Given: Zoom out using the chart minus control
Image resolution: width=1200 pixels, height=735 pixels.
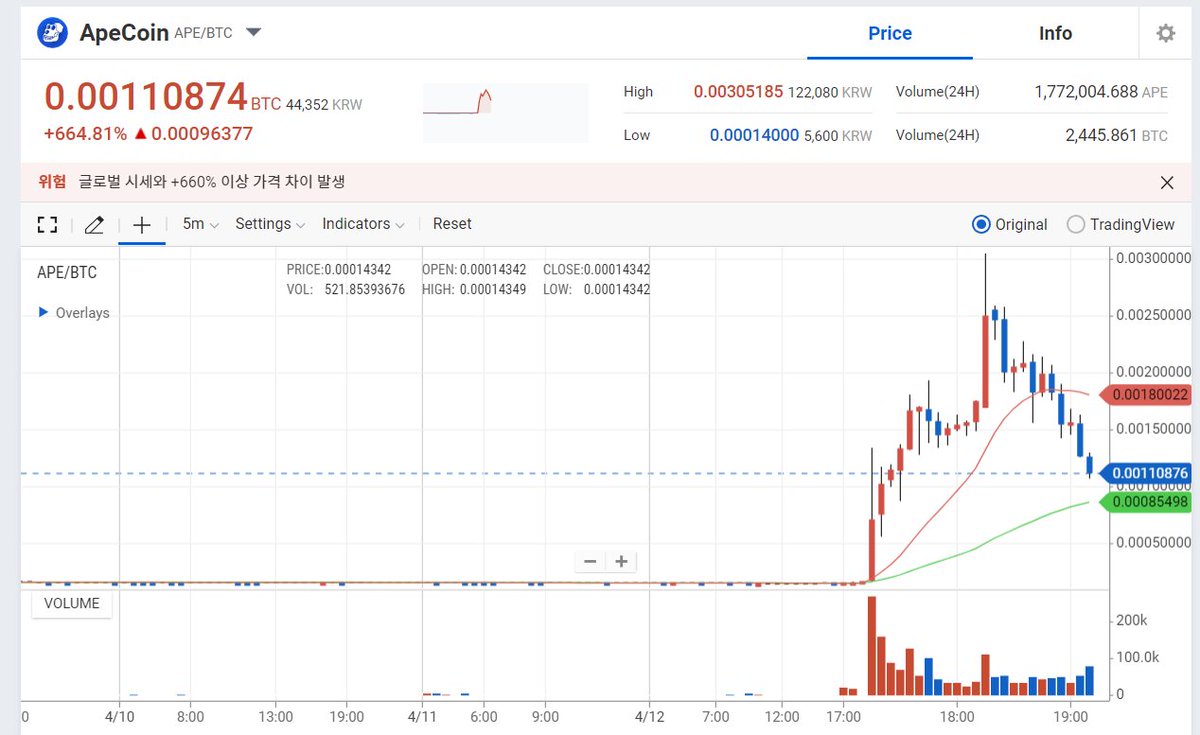Looking at the screenshot, I should (589, 561).
